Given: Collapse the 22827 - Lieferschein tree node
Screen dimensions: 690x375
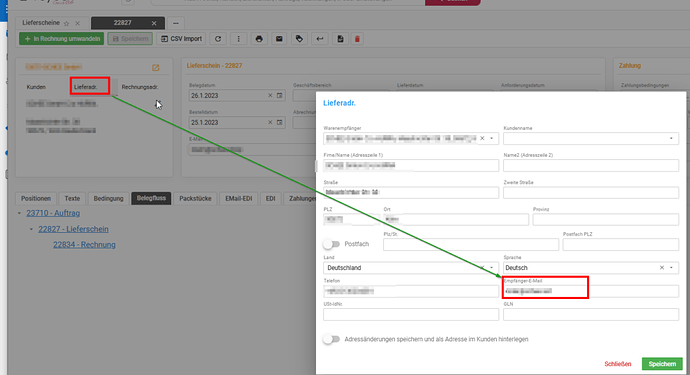Looking at the screenshot, I should pyautogui.click(x=31, y=229).
